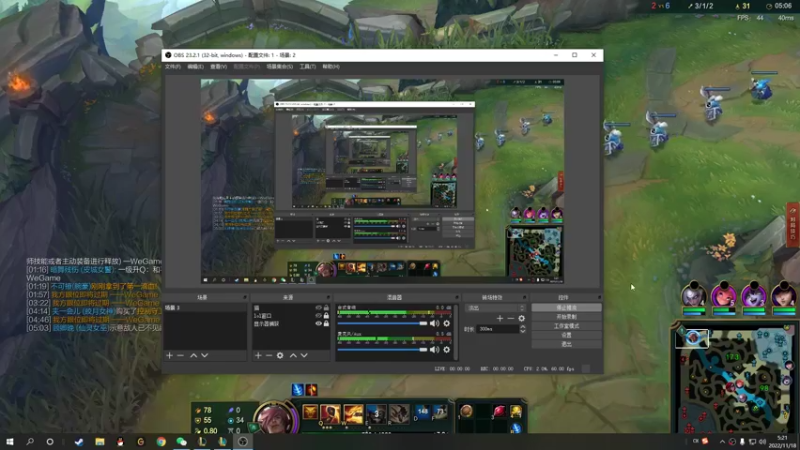The height and width of the screenshot is (450, 800).
Task: Open the 文件(F) menu
Action: [x=172, y=67]
